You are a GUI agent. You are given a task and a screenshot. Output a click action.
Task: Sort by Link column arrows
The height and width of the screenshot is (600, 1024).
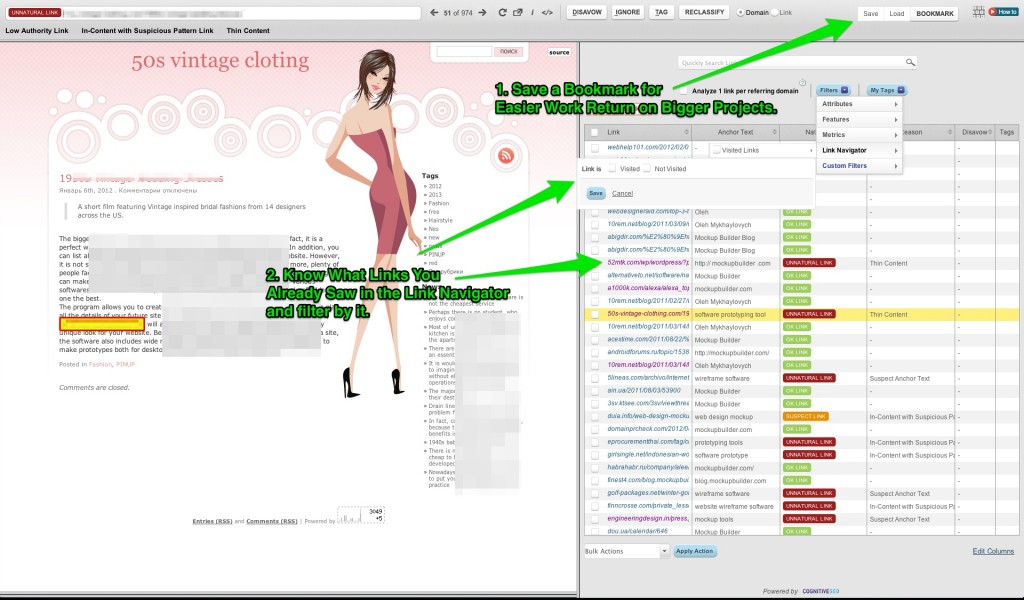686,132
